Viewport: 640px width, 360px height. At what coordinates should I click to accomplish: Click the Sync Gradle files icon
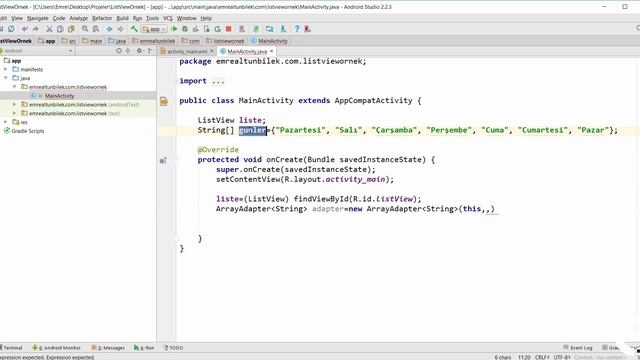(256, 29)
